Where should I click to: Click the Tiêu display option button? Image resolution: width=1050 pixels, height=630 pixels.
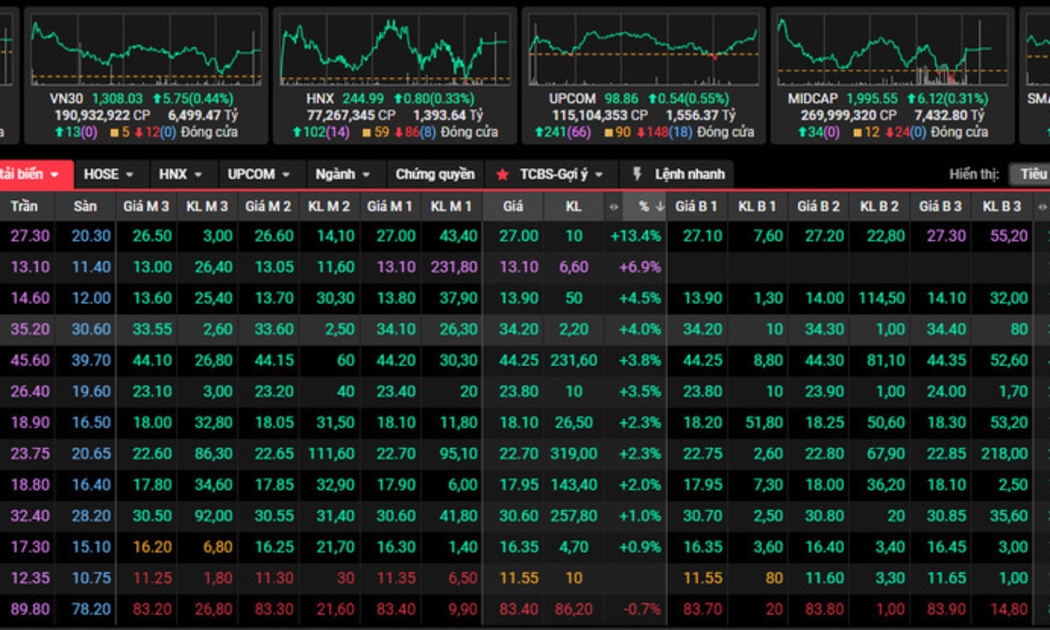(x=1030, y=174)
